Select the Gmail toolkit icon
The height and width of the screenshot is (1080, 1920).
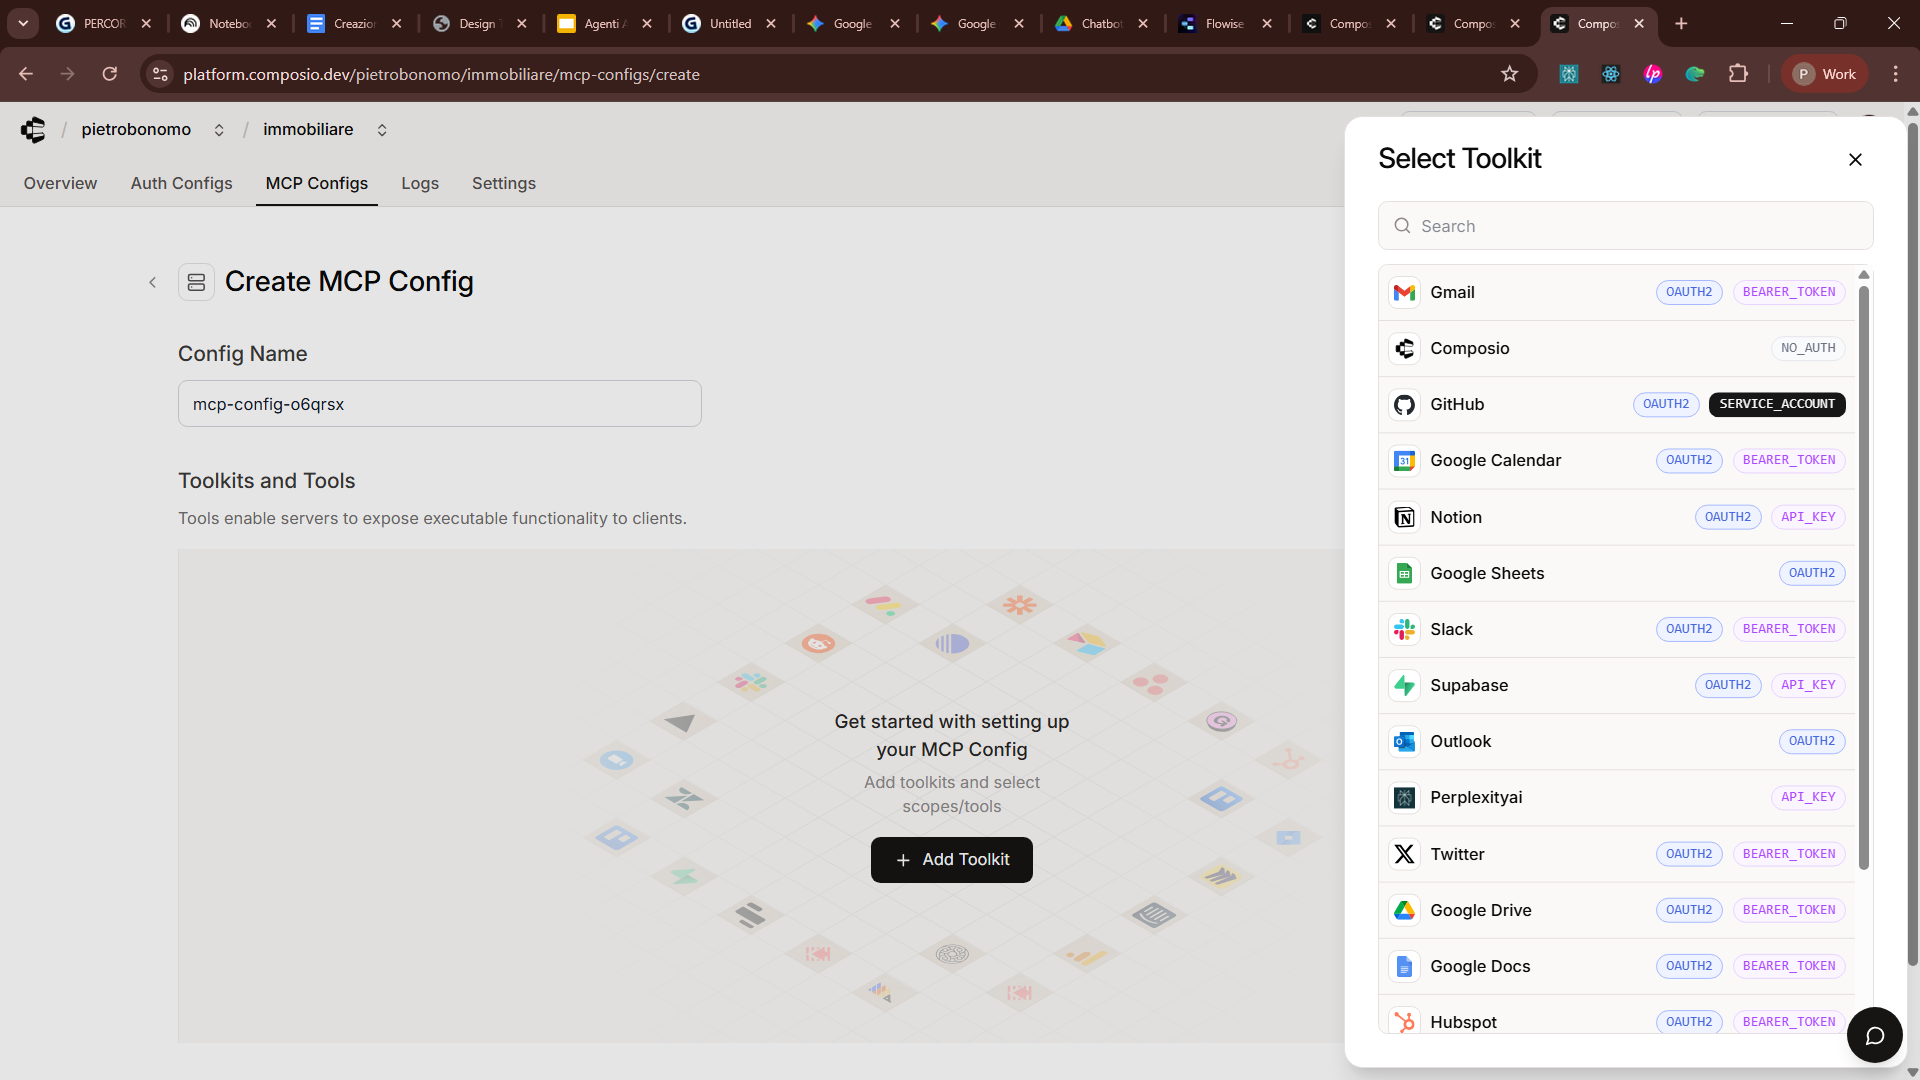(1404, 292)
